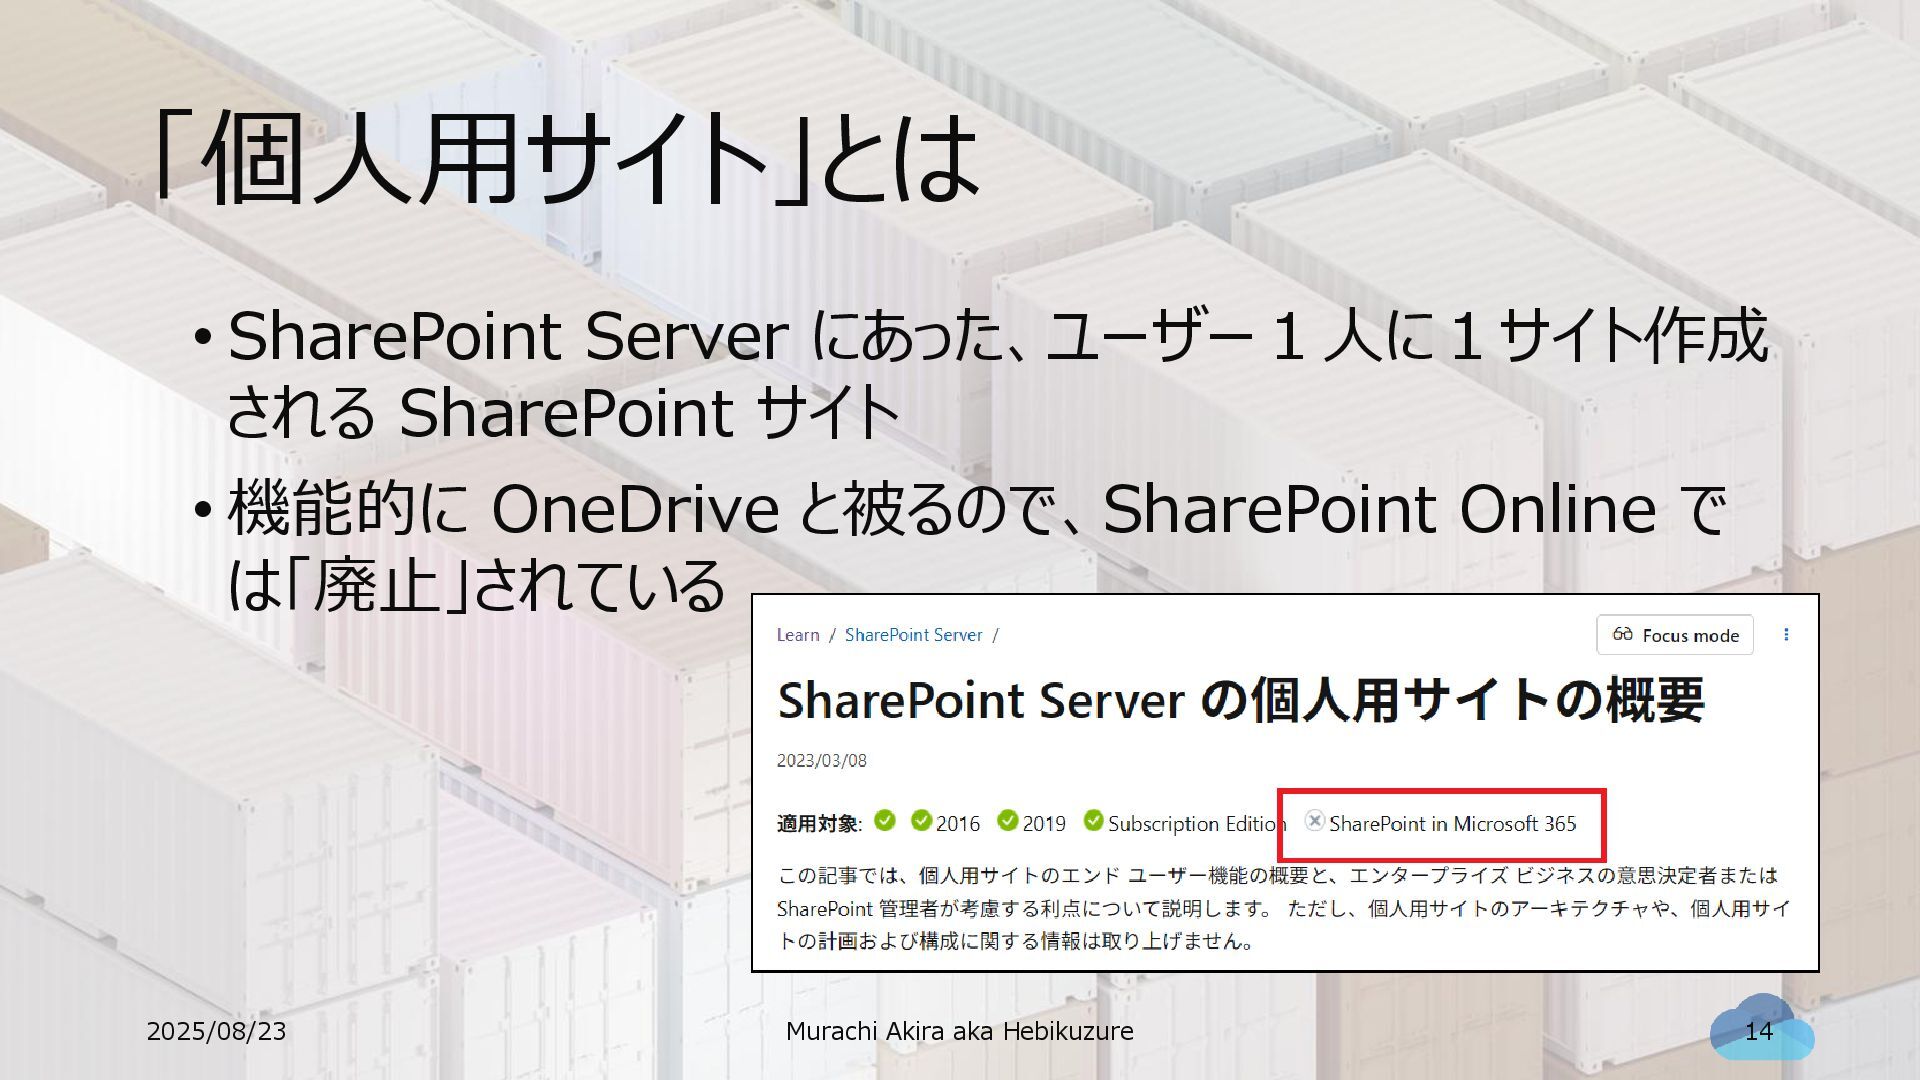The height and width of the screenshot is (1080, 1920).
Task: Click the Subscription Edition label
Action: [x=1197, y=824]
